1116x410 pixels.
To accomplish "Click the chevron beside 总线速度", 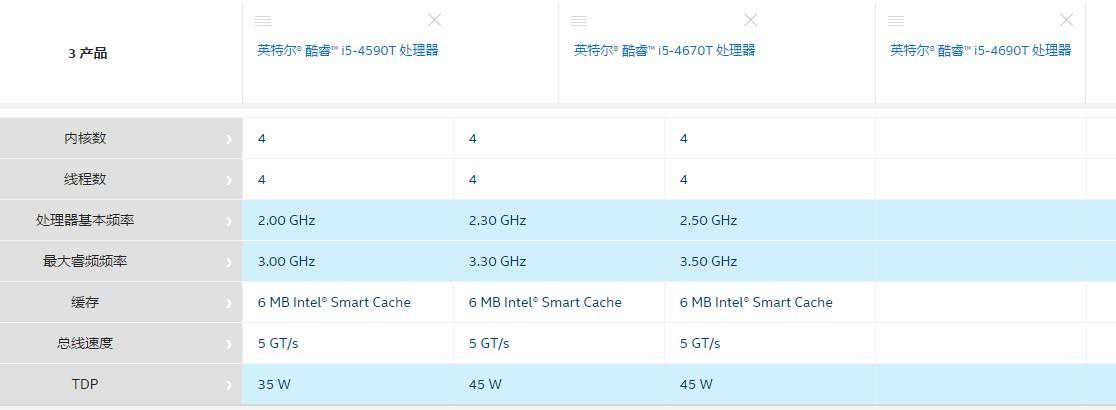I will pyautogui.click(x=229, y=344).
